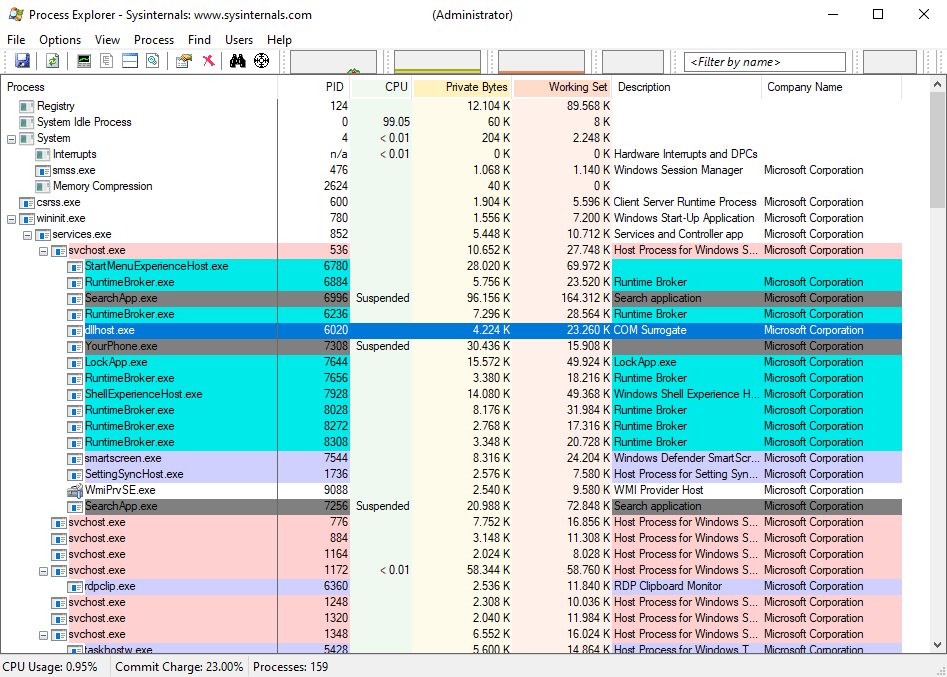Viewport: 947px width, 677px height.
Task: Click the Properties toolbar icon
Action: (x=183, y=61)
